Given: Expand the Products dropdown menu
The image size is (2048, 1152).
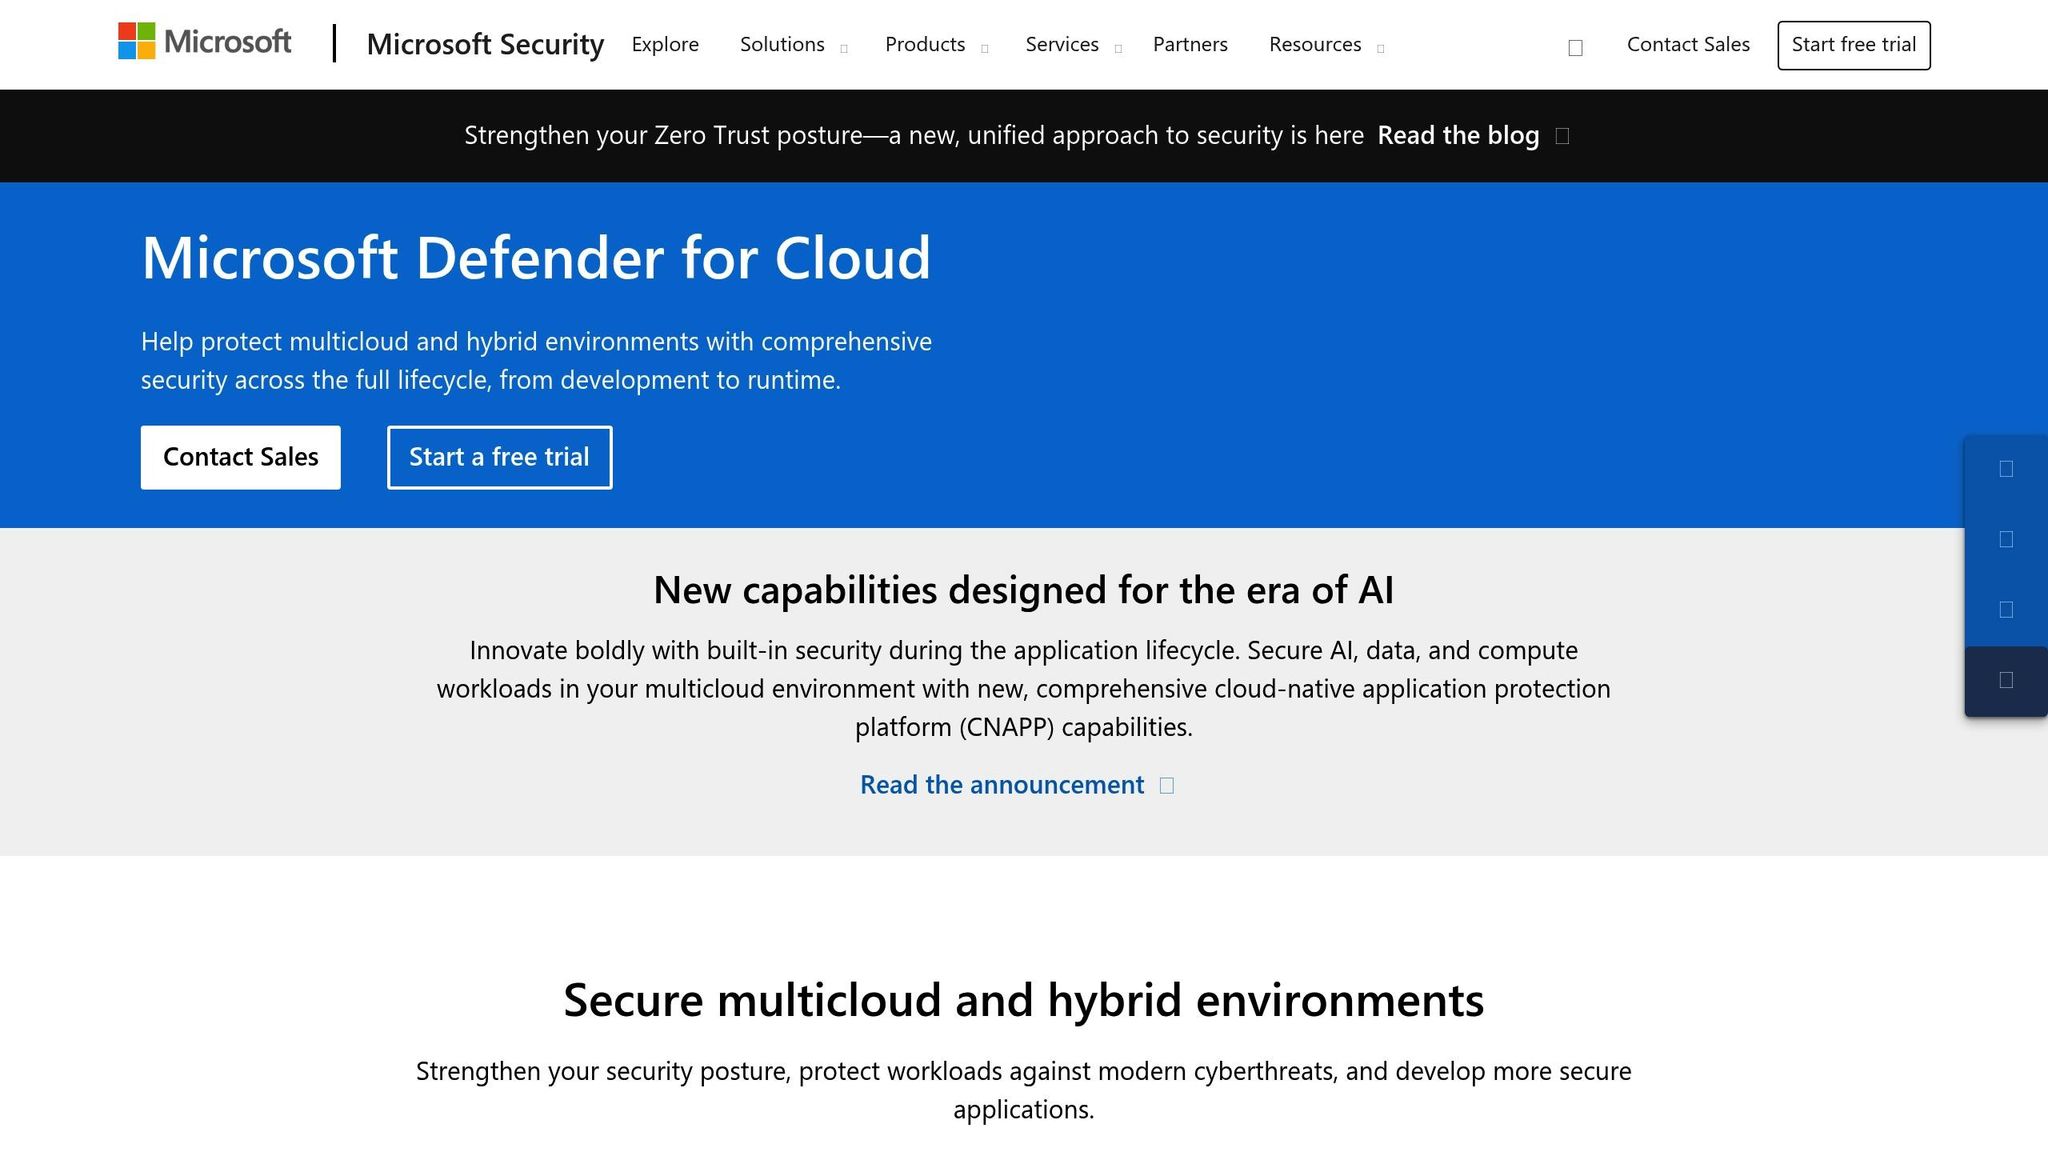Looking at the screenshot, I should point(936,45).
